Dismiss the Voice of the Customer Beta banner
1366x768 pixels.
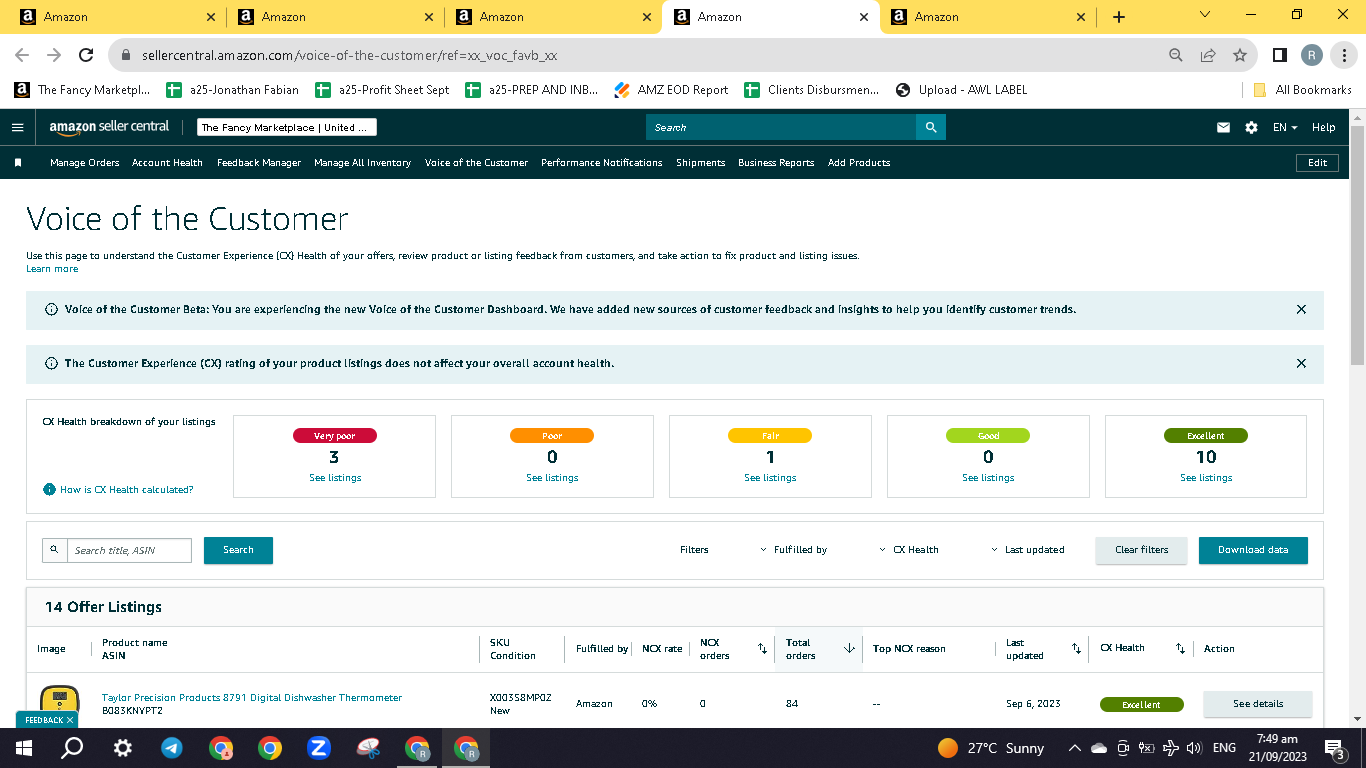[1301, 310]
